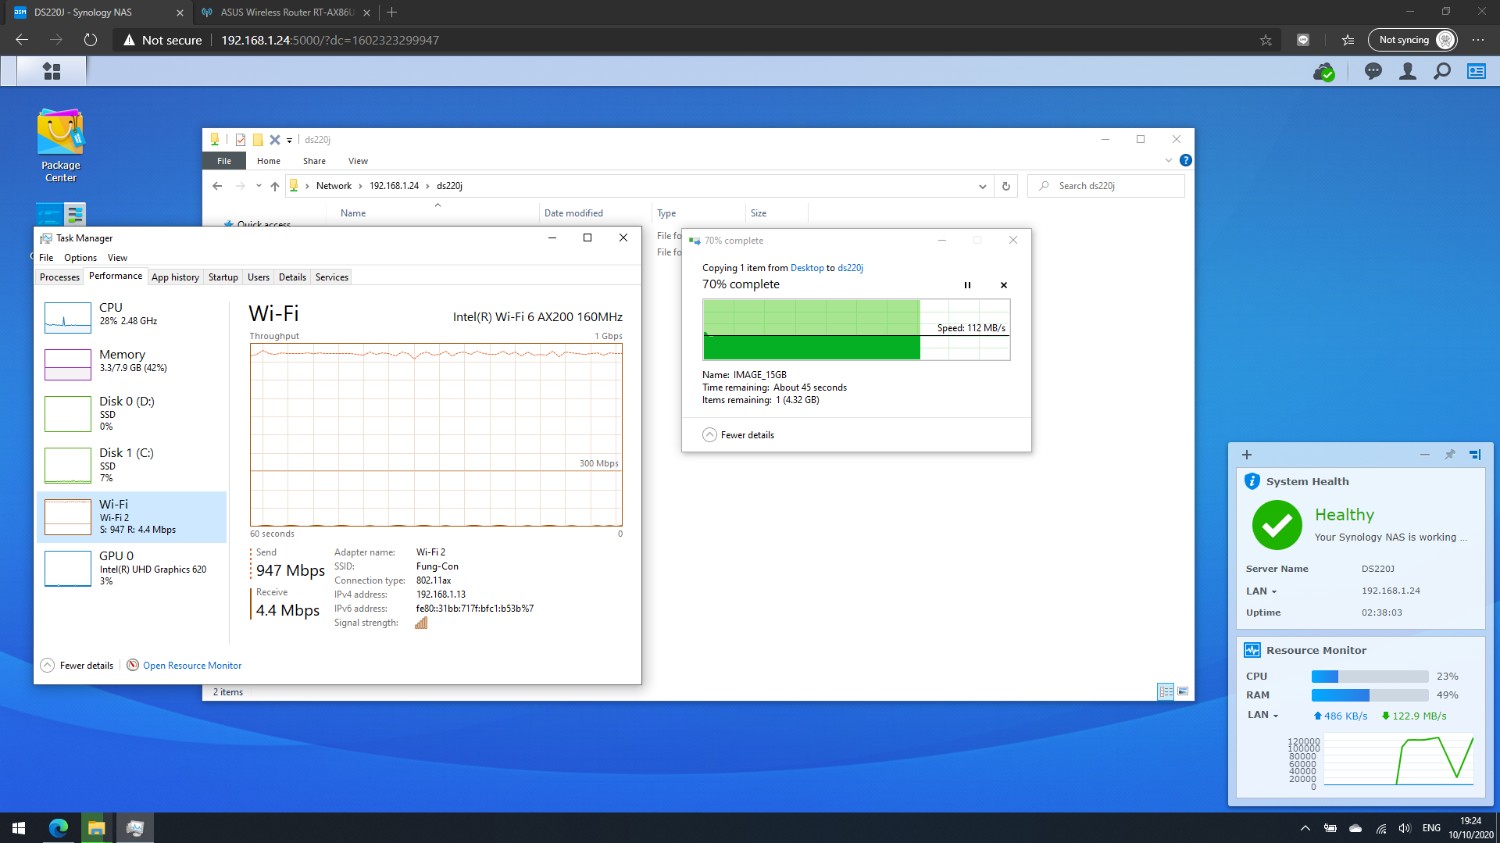Bookmark this page with star icon
1500x843 pixels.
pyautogui.click(x=1266, y=40)
